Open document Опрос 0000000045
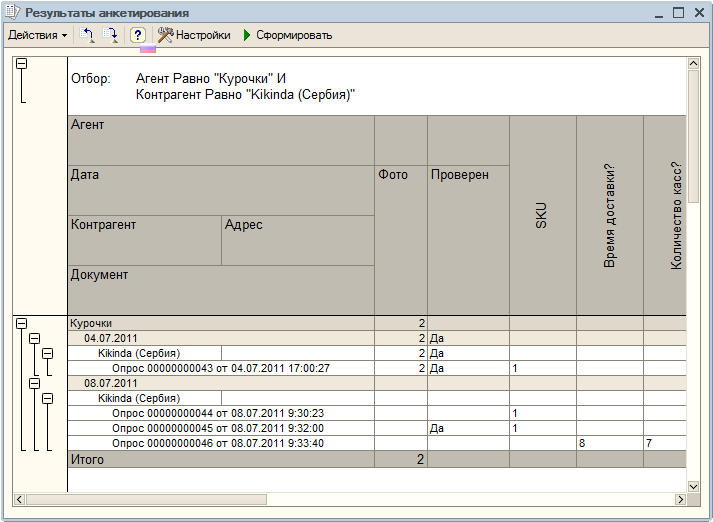 pyautogui.click(x=221, y=428)
